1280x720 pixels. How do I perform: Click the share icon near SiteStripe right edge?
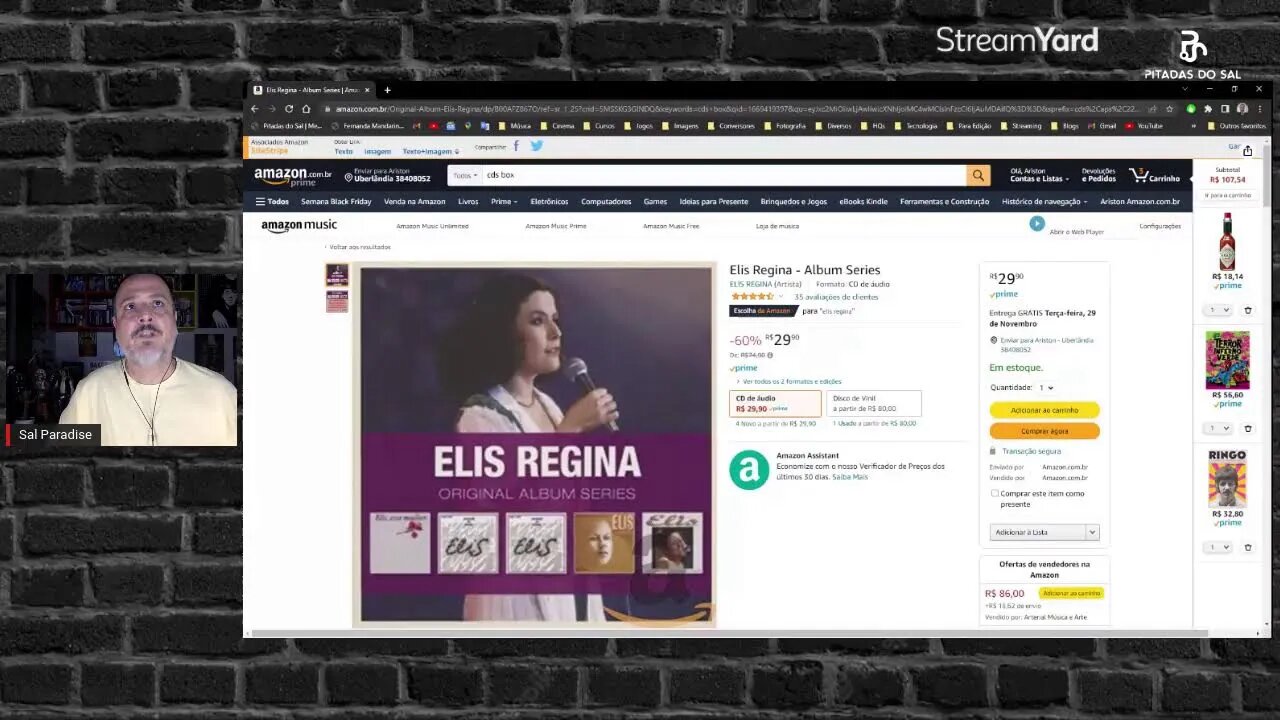(x=1247, y=151)
